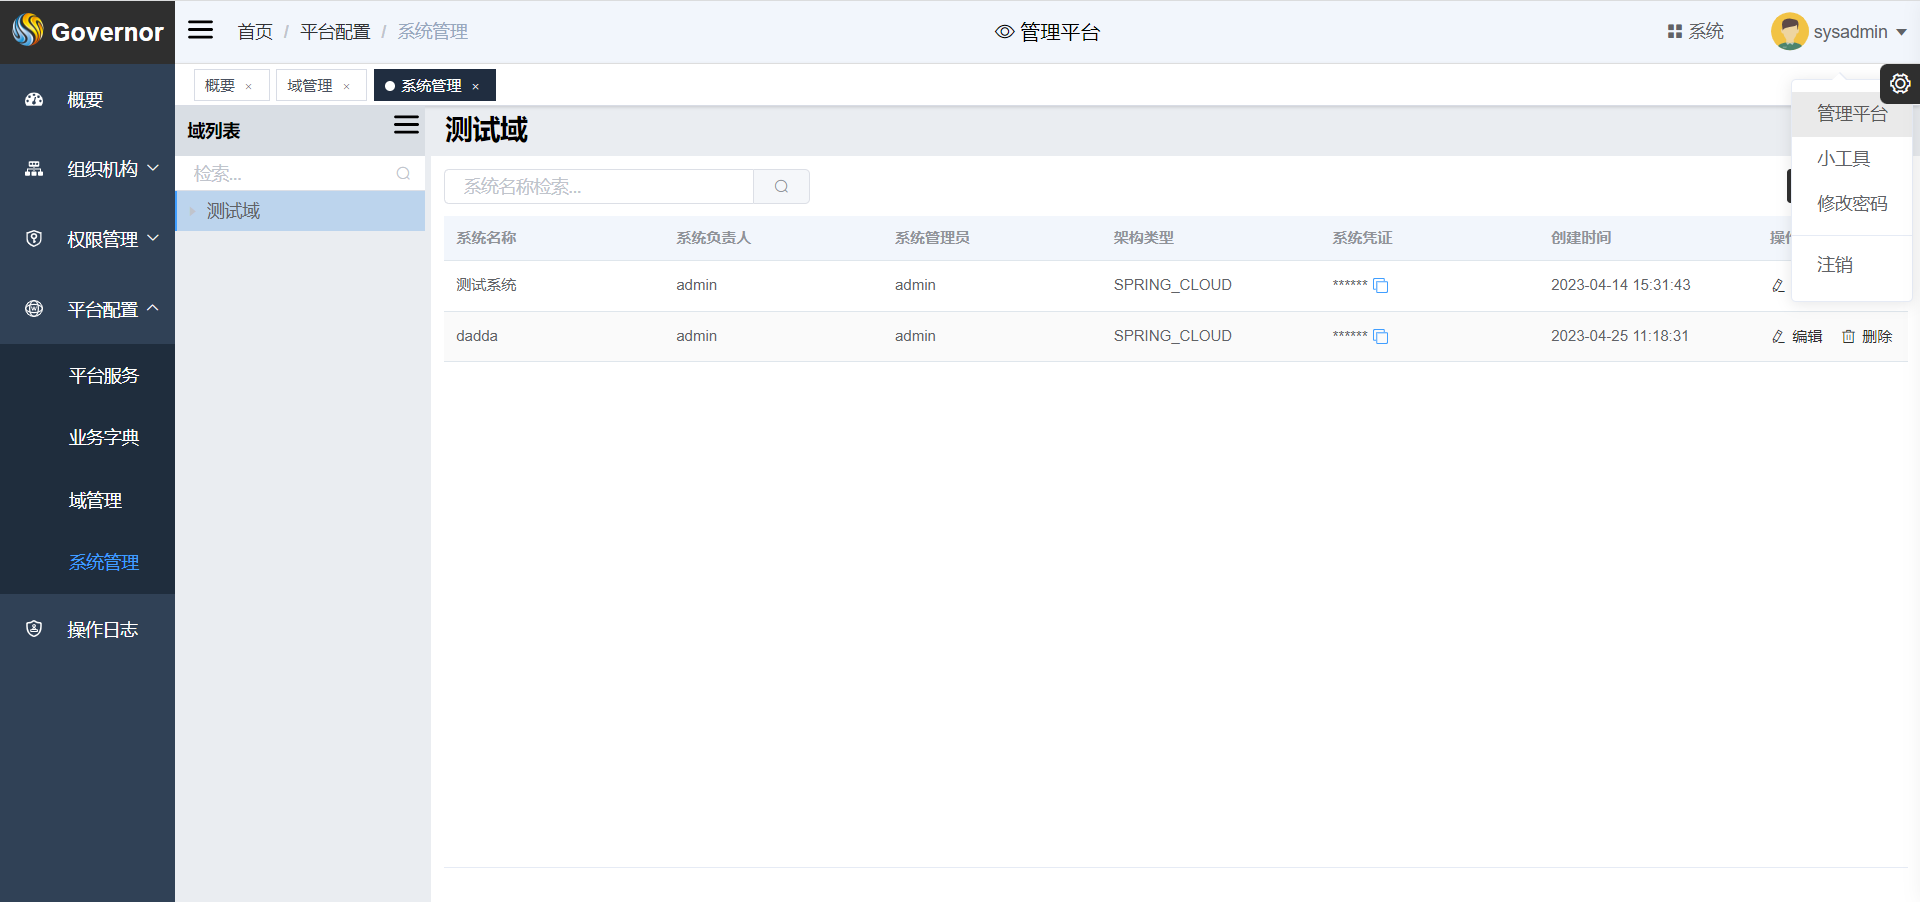Screen dimensions: 1920x902
Task: Click the domain list menu icon
Action: click(x=406, y=125)
